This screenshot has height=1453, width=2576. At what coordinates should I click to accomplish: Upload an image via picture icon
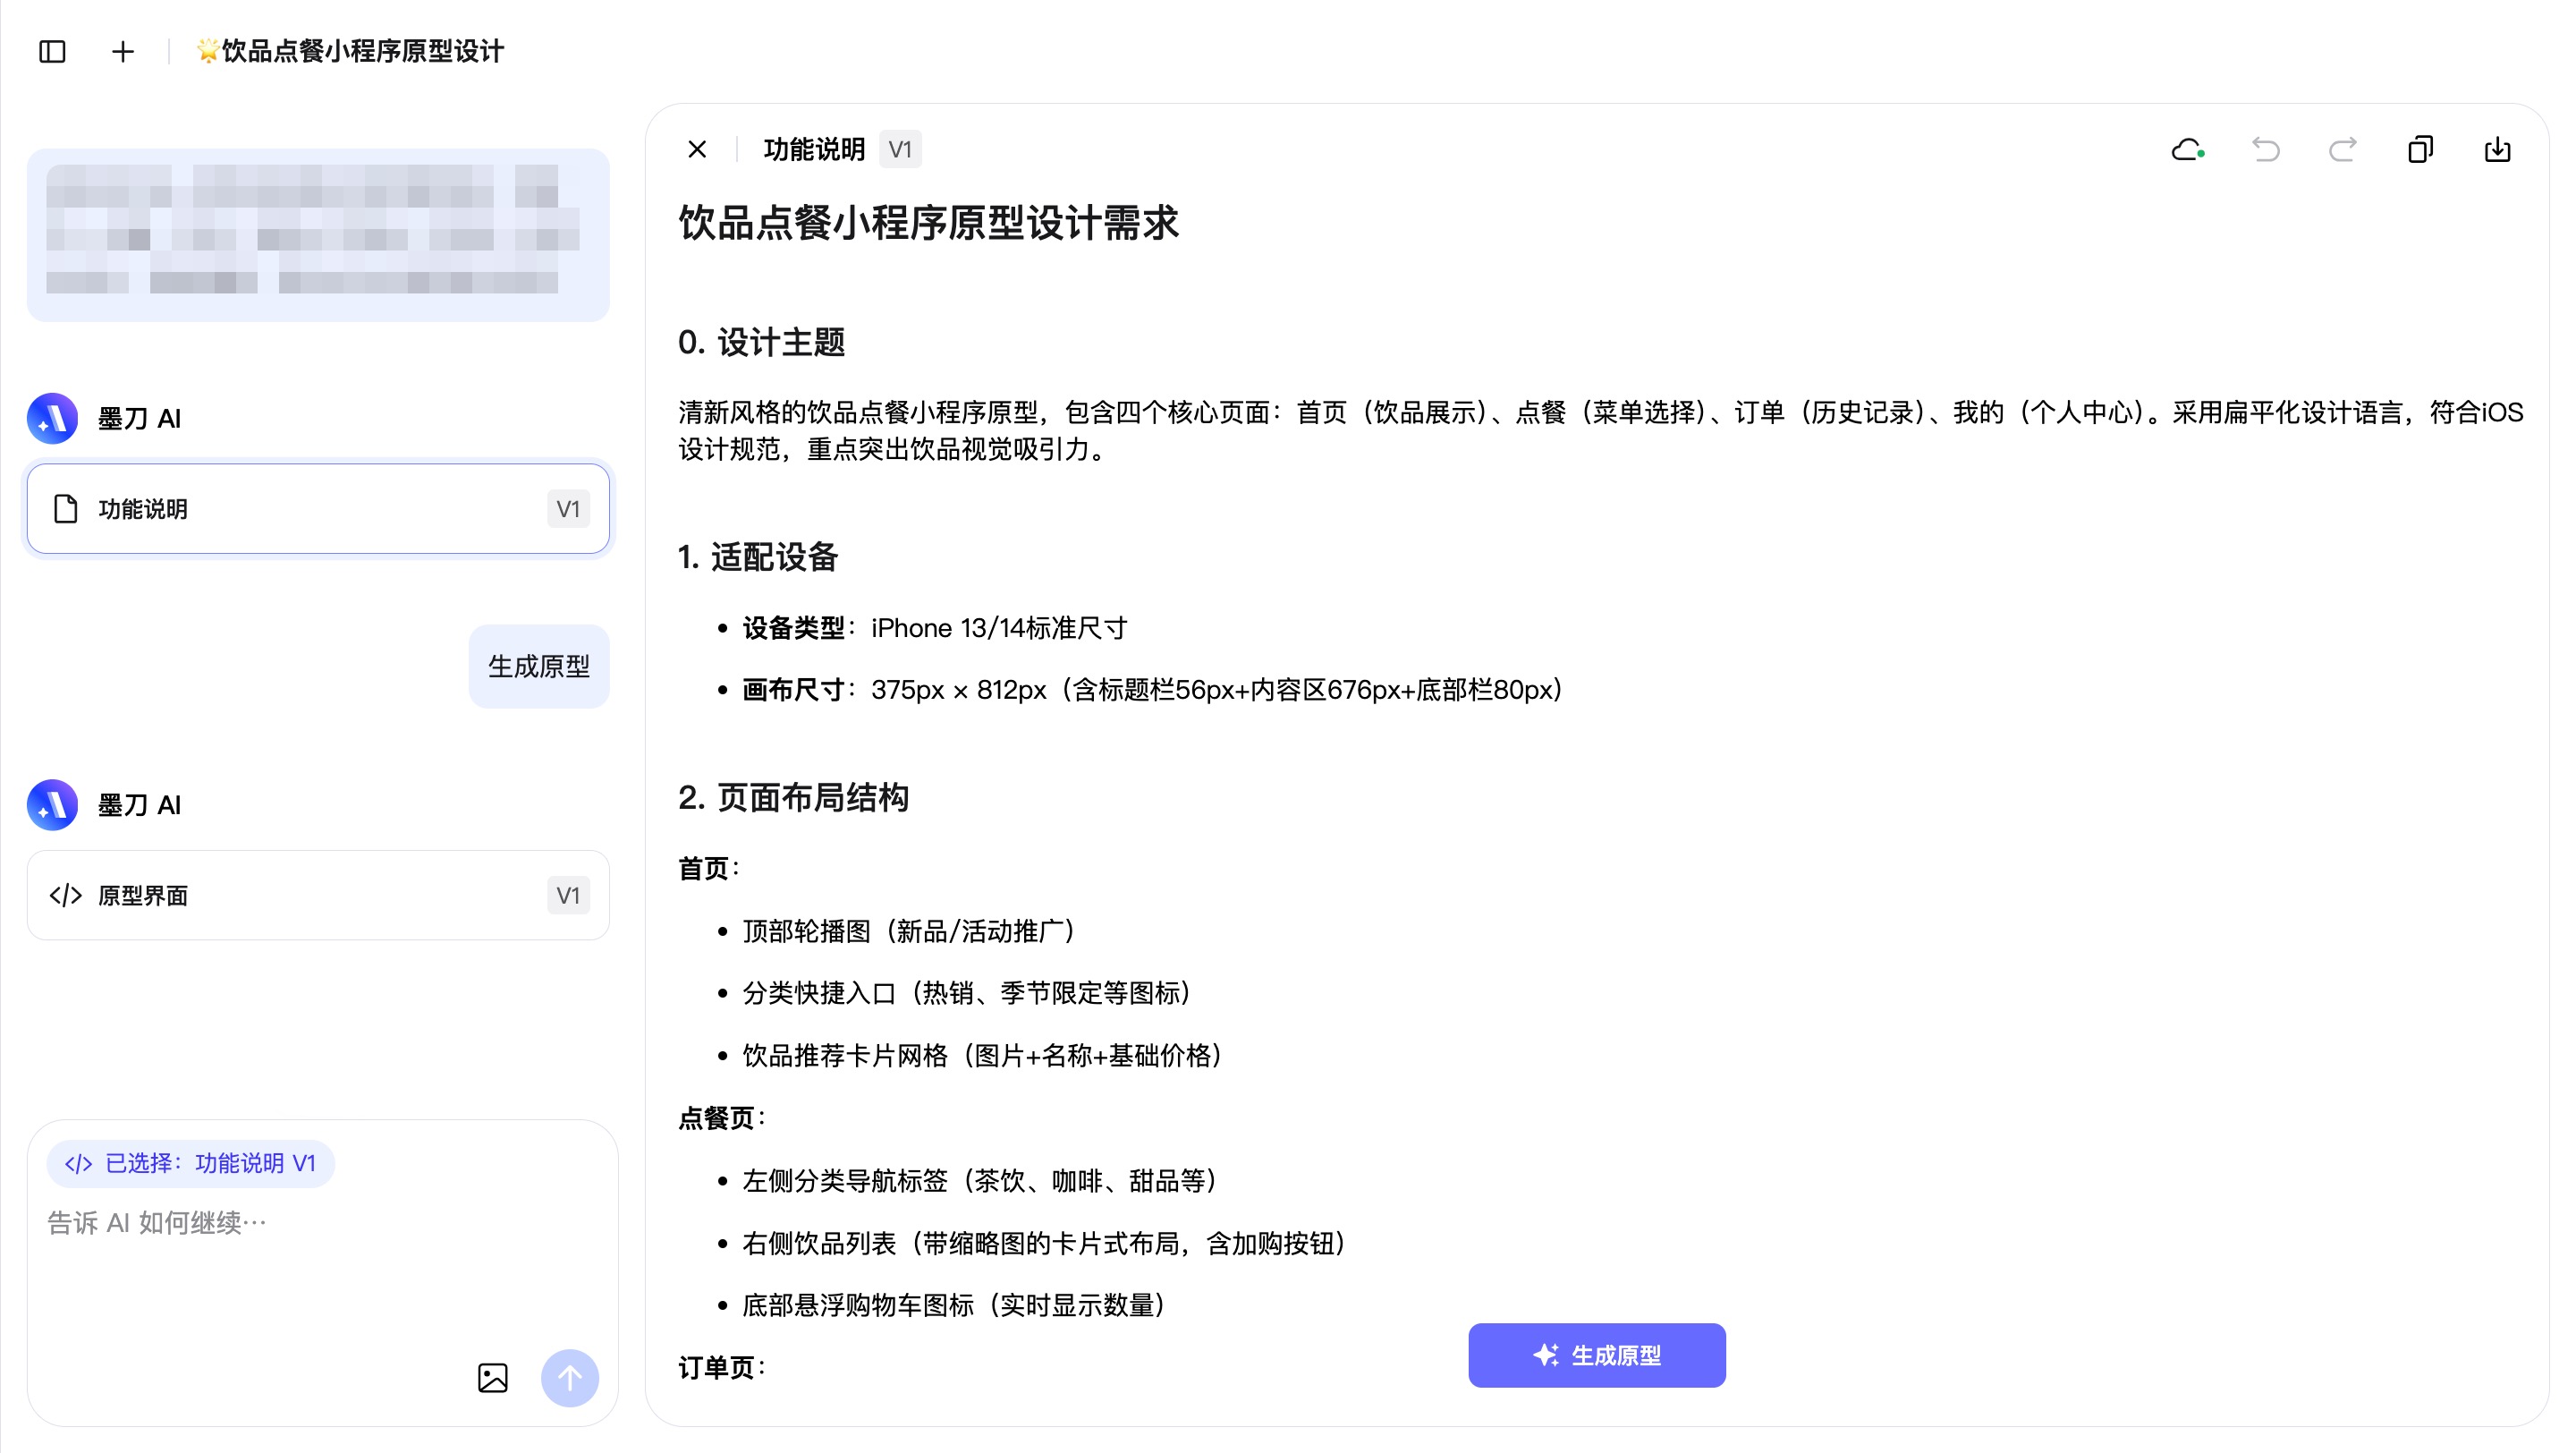tap(492, 1377)
